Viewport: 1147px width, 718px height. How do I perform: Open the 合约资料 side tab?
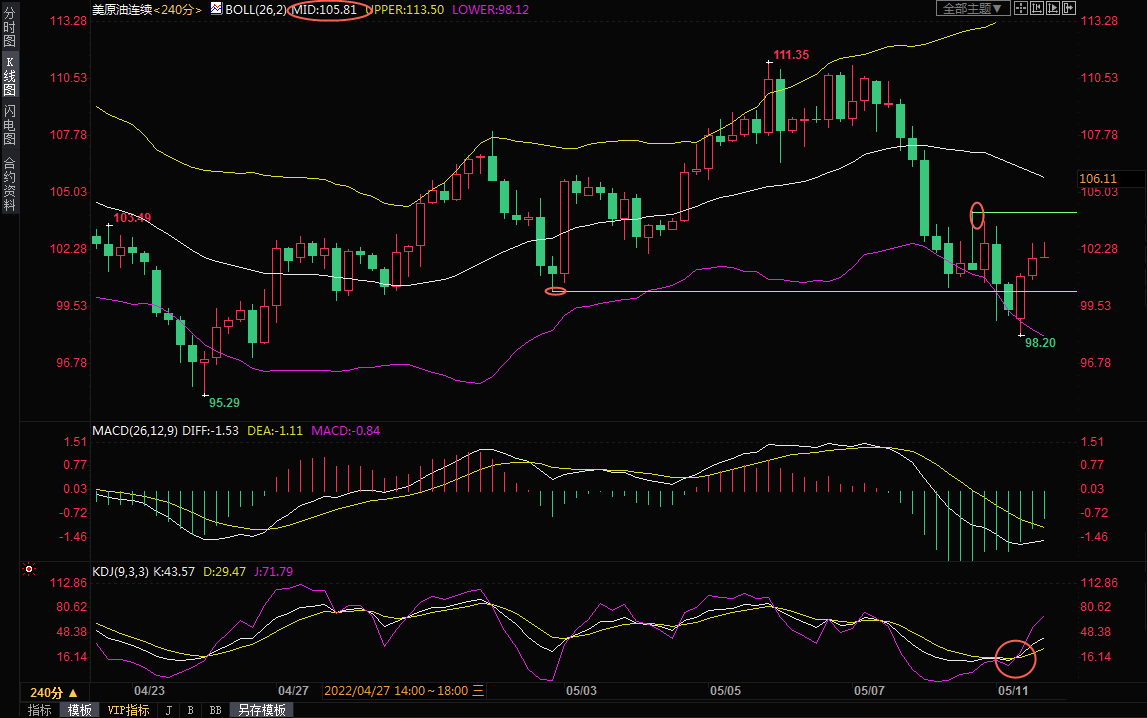pos(9,183)
